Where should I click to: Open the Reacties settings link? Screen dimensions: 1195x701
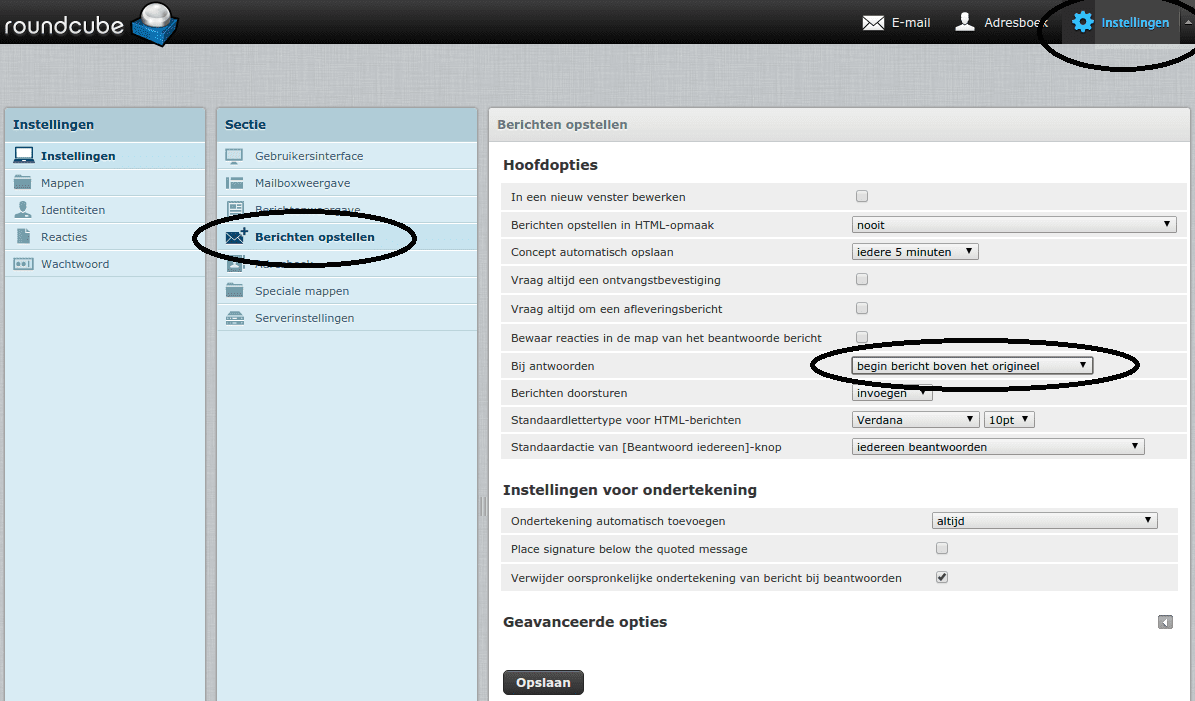coord(64,237)
